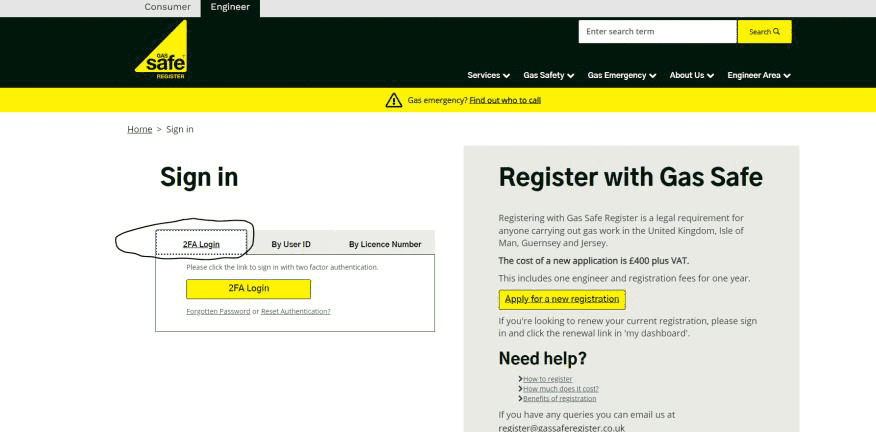
Task: Switch to the Consumer tab
Action: (x=167, y=7)
